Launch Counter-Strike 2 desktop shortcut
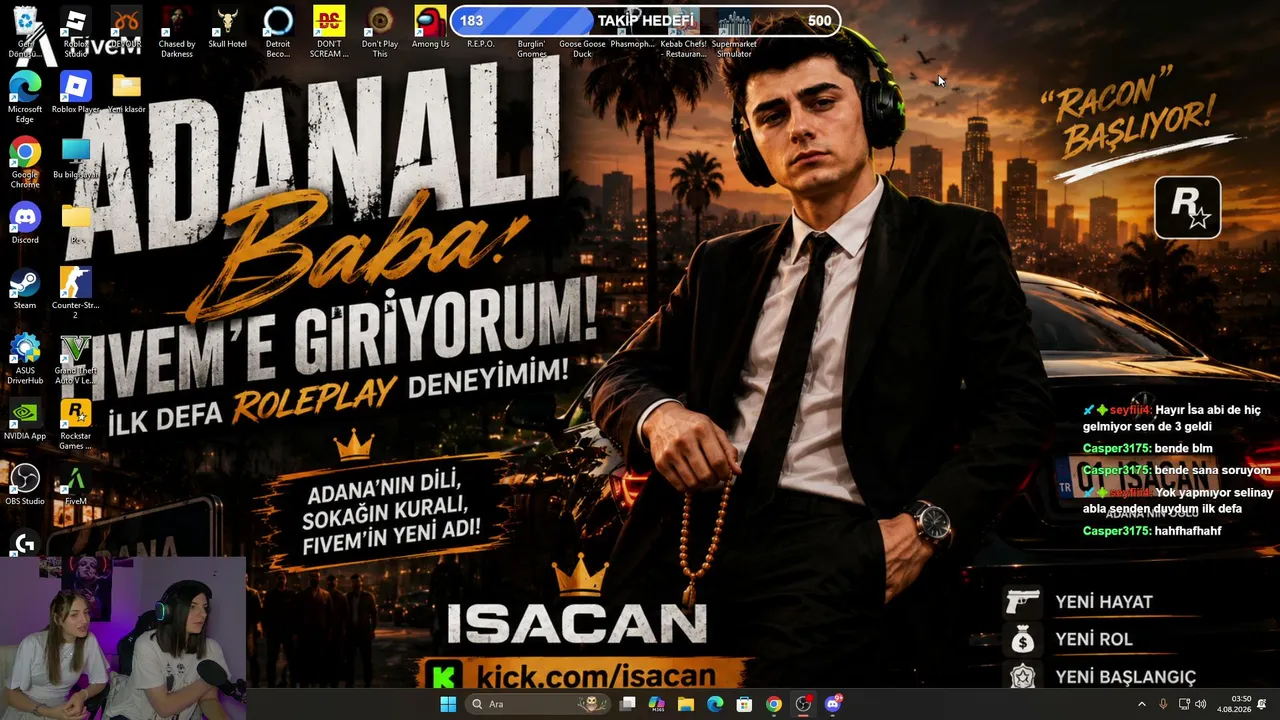The width and height of the screenshot is (1280, 720). point(76,293)
